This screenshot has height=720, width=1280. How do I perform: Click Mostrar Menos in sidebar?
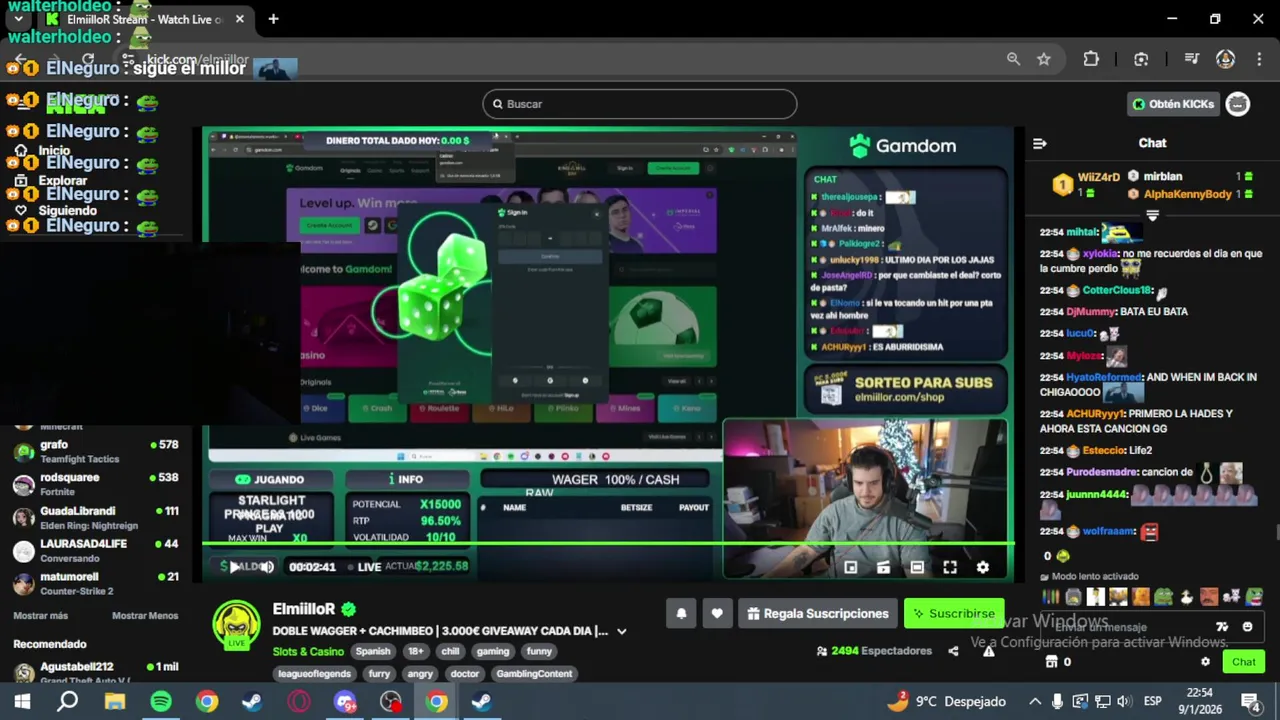tap(145, 616)
